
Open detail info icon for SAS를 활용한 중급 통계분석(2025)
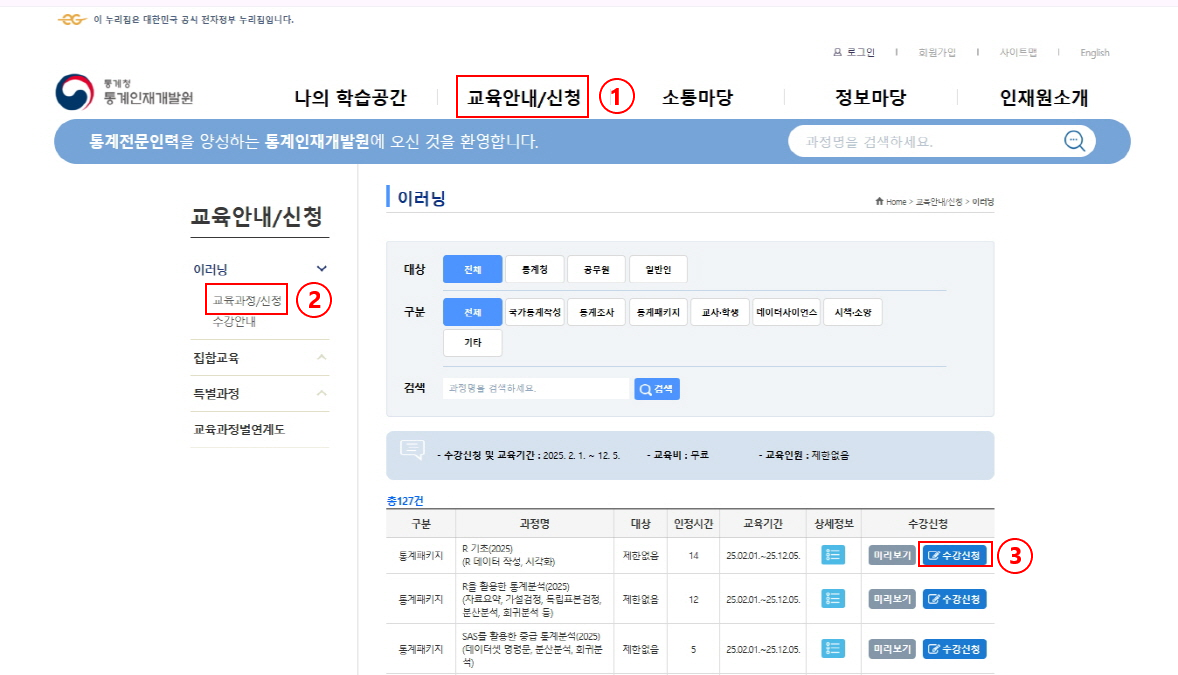tap(832, 648)
